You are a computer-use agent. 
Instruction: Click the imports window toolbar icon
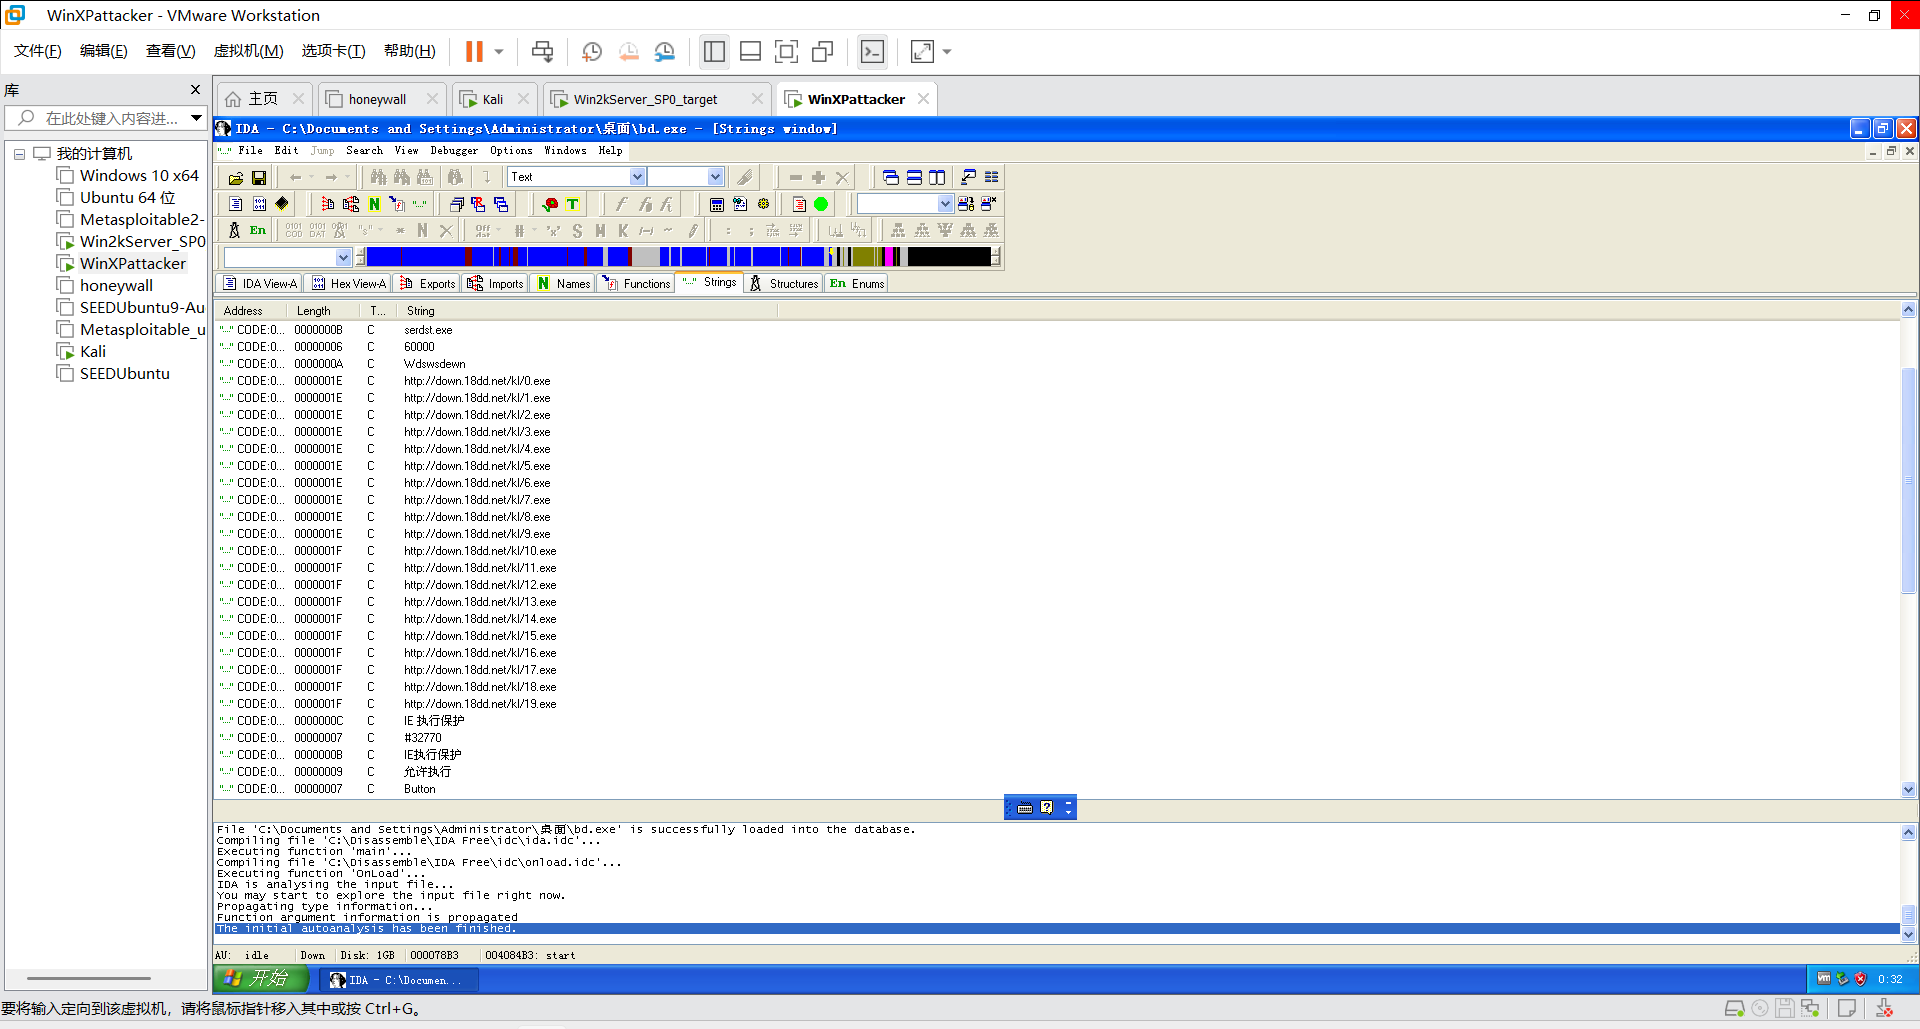(351, 204)
